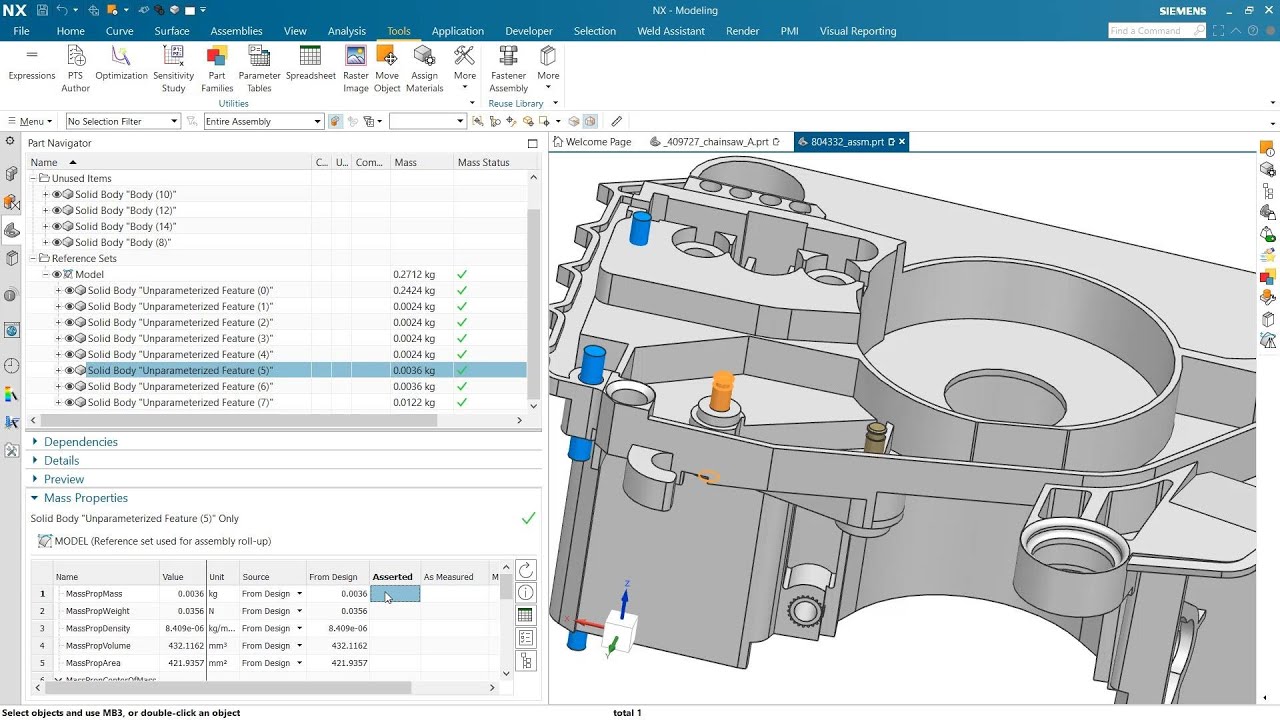This screenshot has width=1280, height=720.
Task: Toggle visibility eye of Model reference set
Action: point(57,275)
